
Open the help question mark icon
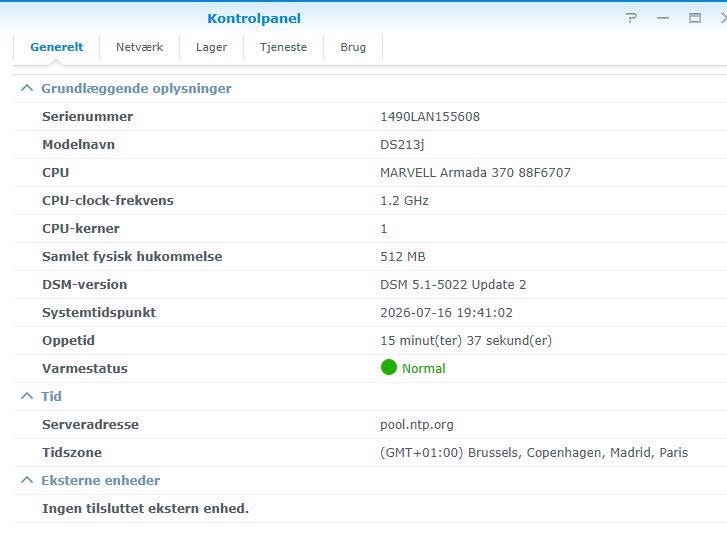[x=631, y=18]
